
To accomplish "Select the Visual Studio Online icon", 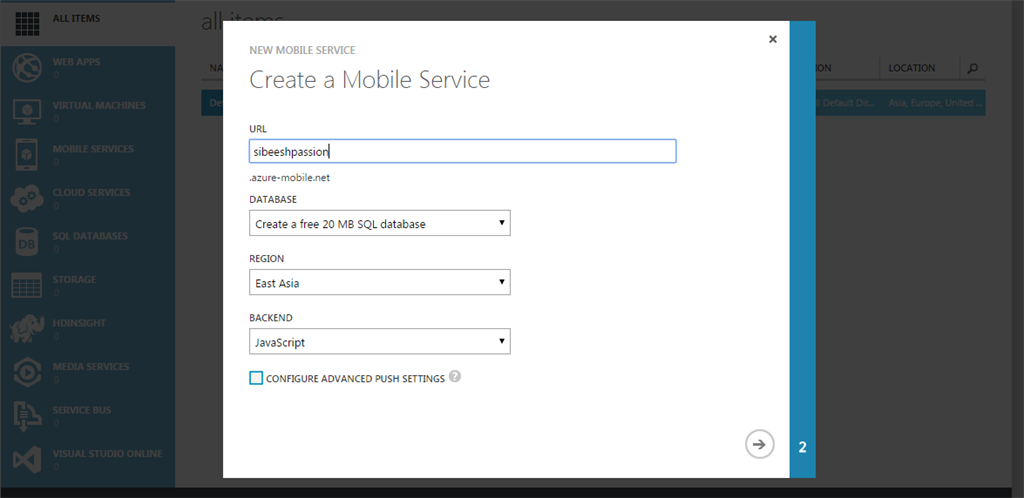I will [x=26, y=459].
